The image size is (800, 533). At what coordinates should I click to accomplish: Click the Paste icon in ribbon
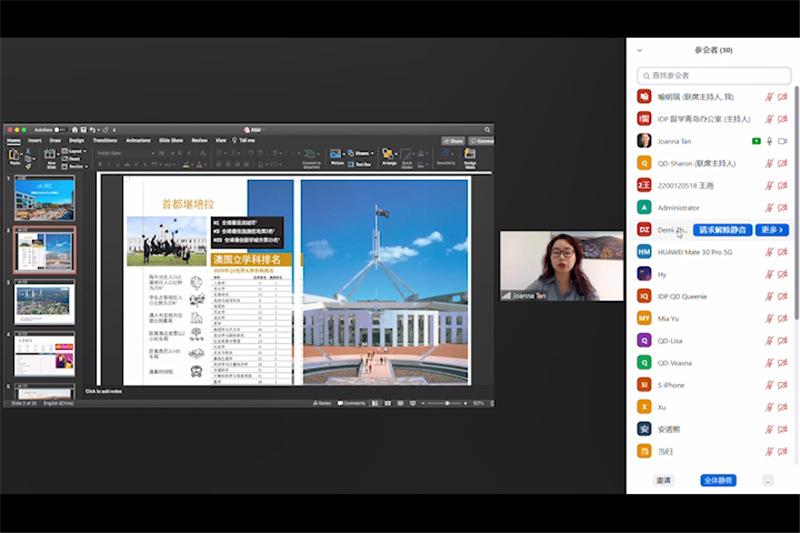pyautogui.click(x=15, y=157)
